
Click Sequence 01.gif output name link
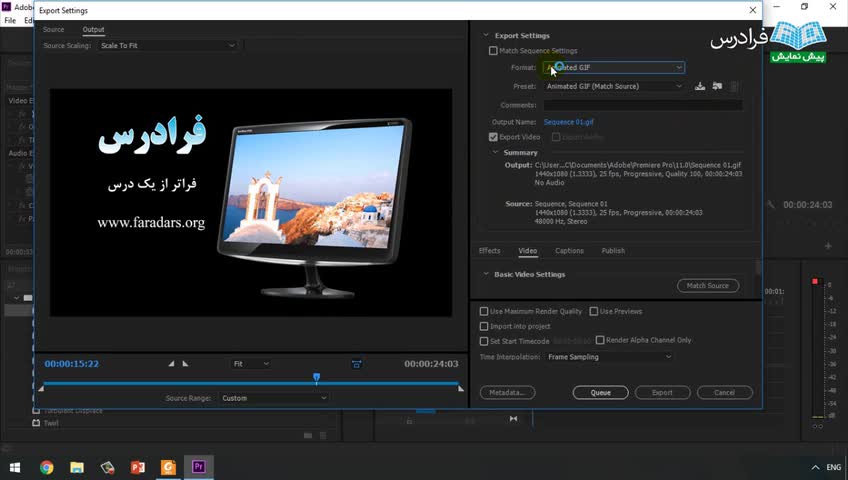(x=568, y=122)
